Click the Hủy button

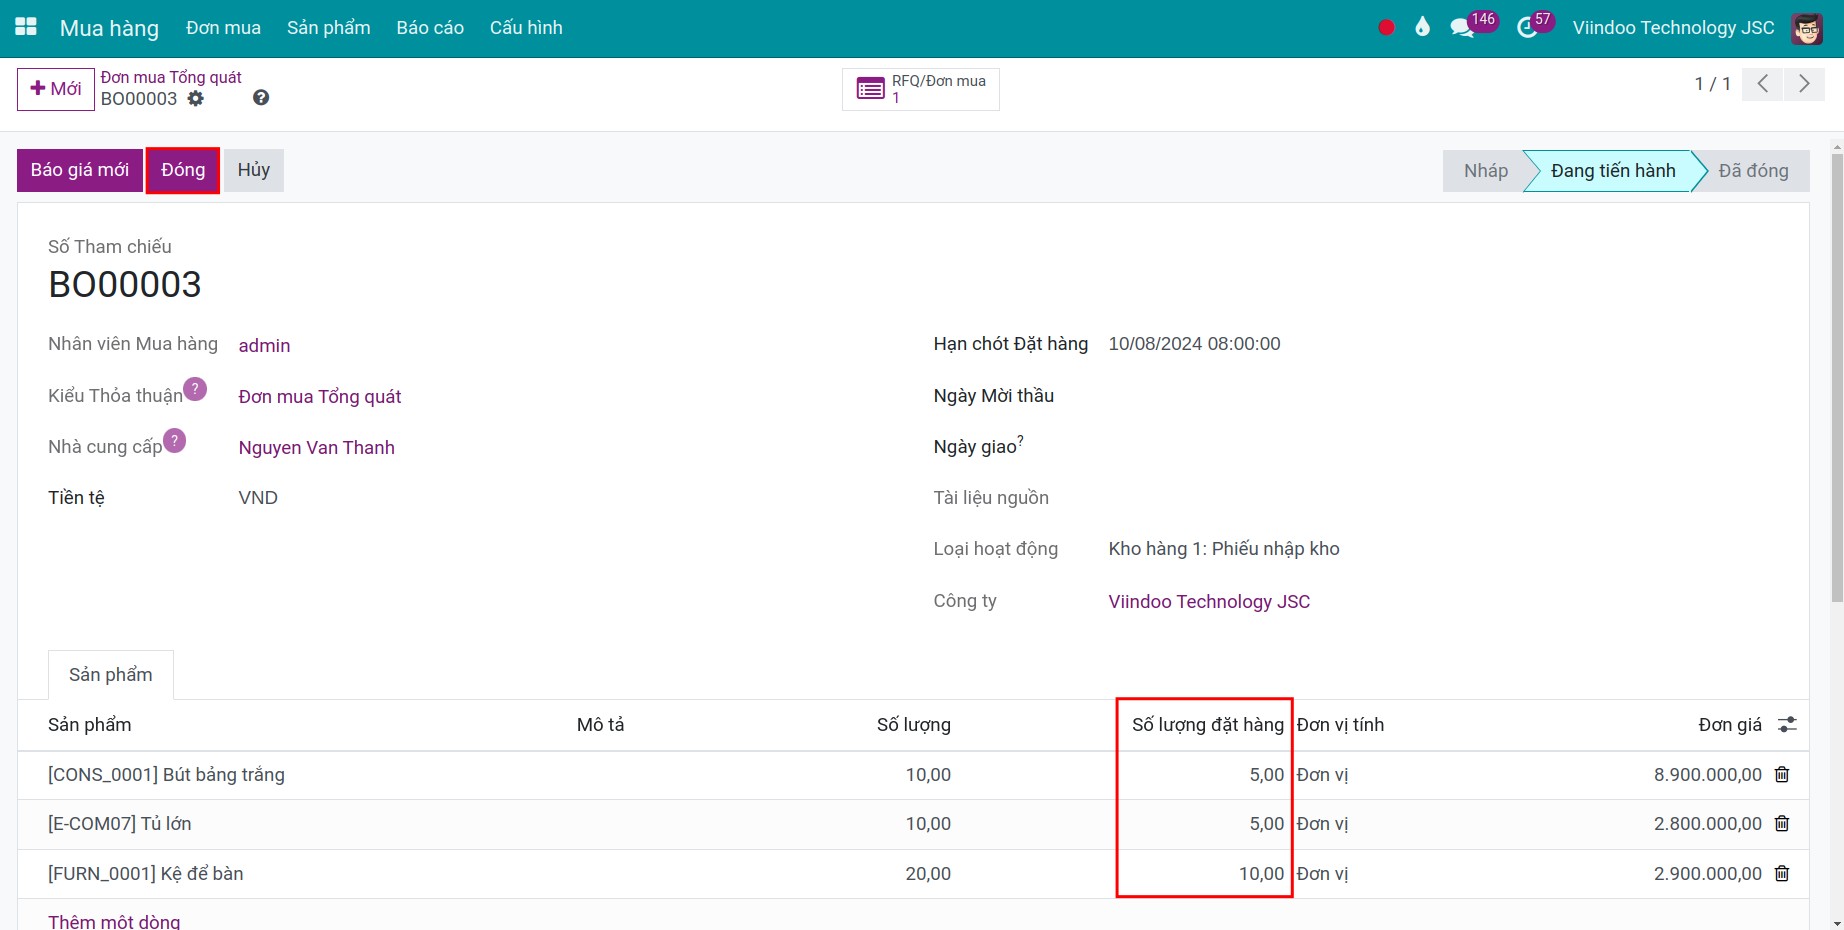pyautogui.click(x=254, y=170)
